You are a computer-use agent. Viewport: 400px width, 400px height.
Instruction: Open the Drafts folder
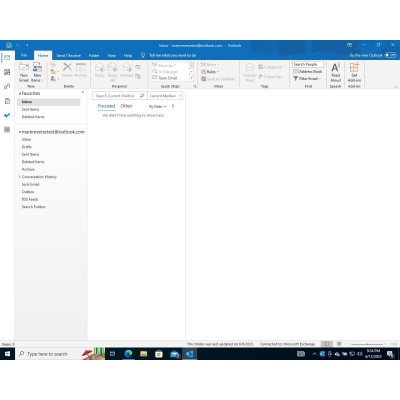pos(27,147)
